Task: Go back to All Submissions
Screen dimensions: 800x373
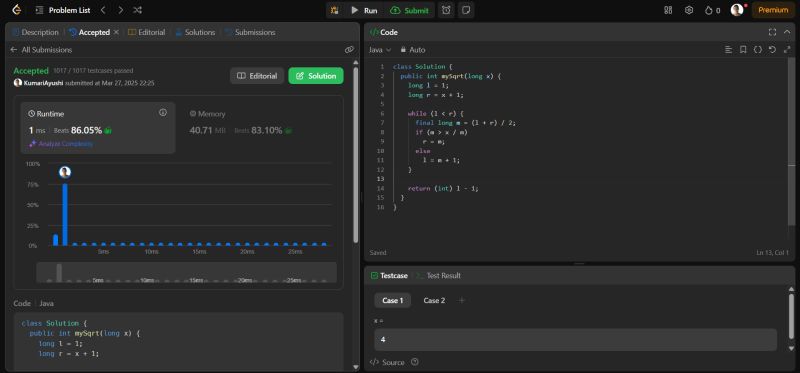Action: [41, 50]
